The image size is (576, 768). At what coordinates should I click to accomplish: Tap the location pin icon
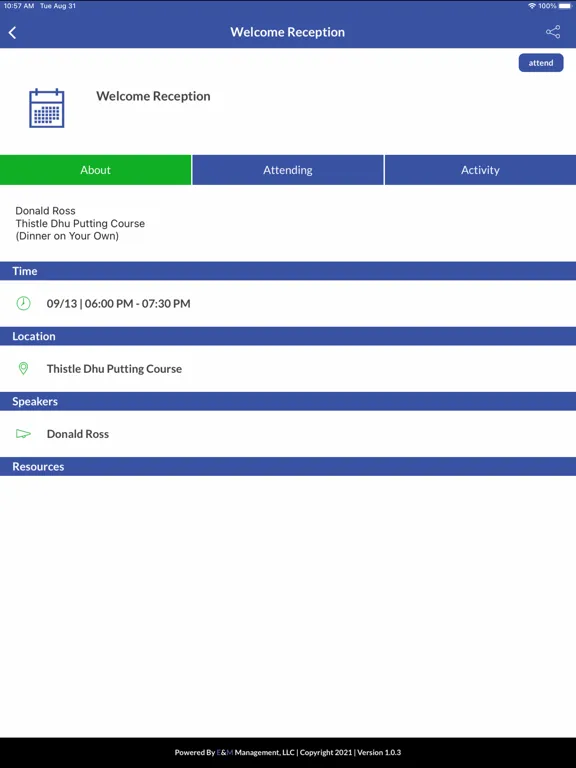(x=23, y=368)
